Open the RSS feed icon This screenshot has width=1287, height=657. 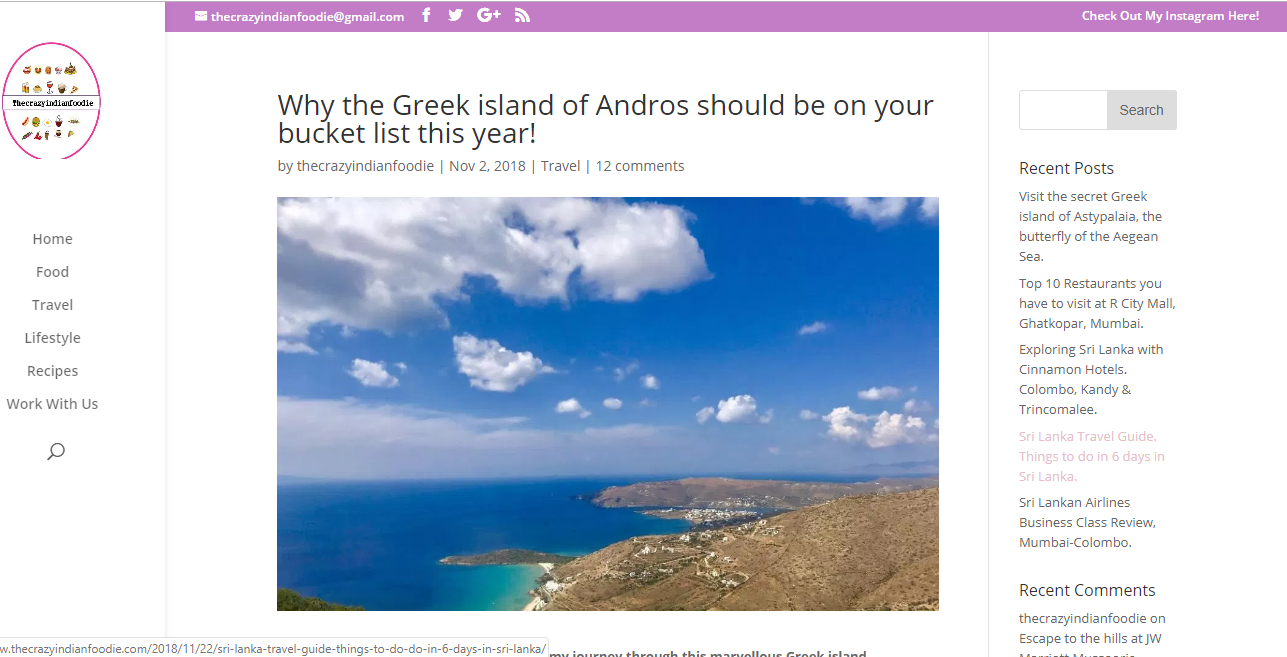(522, 15)
